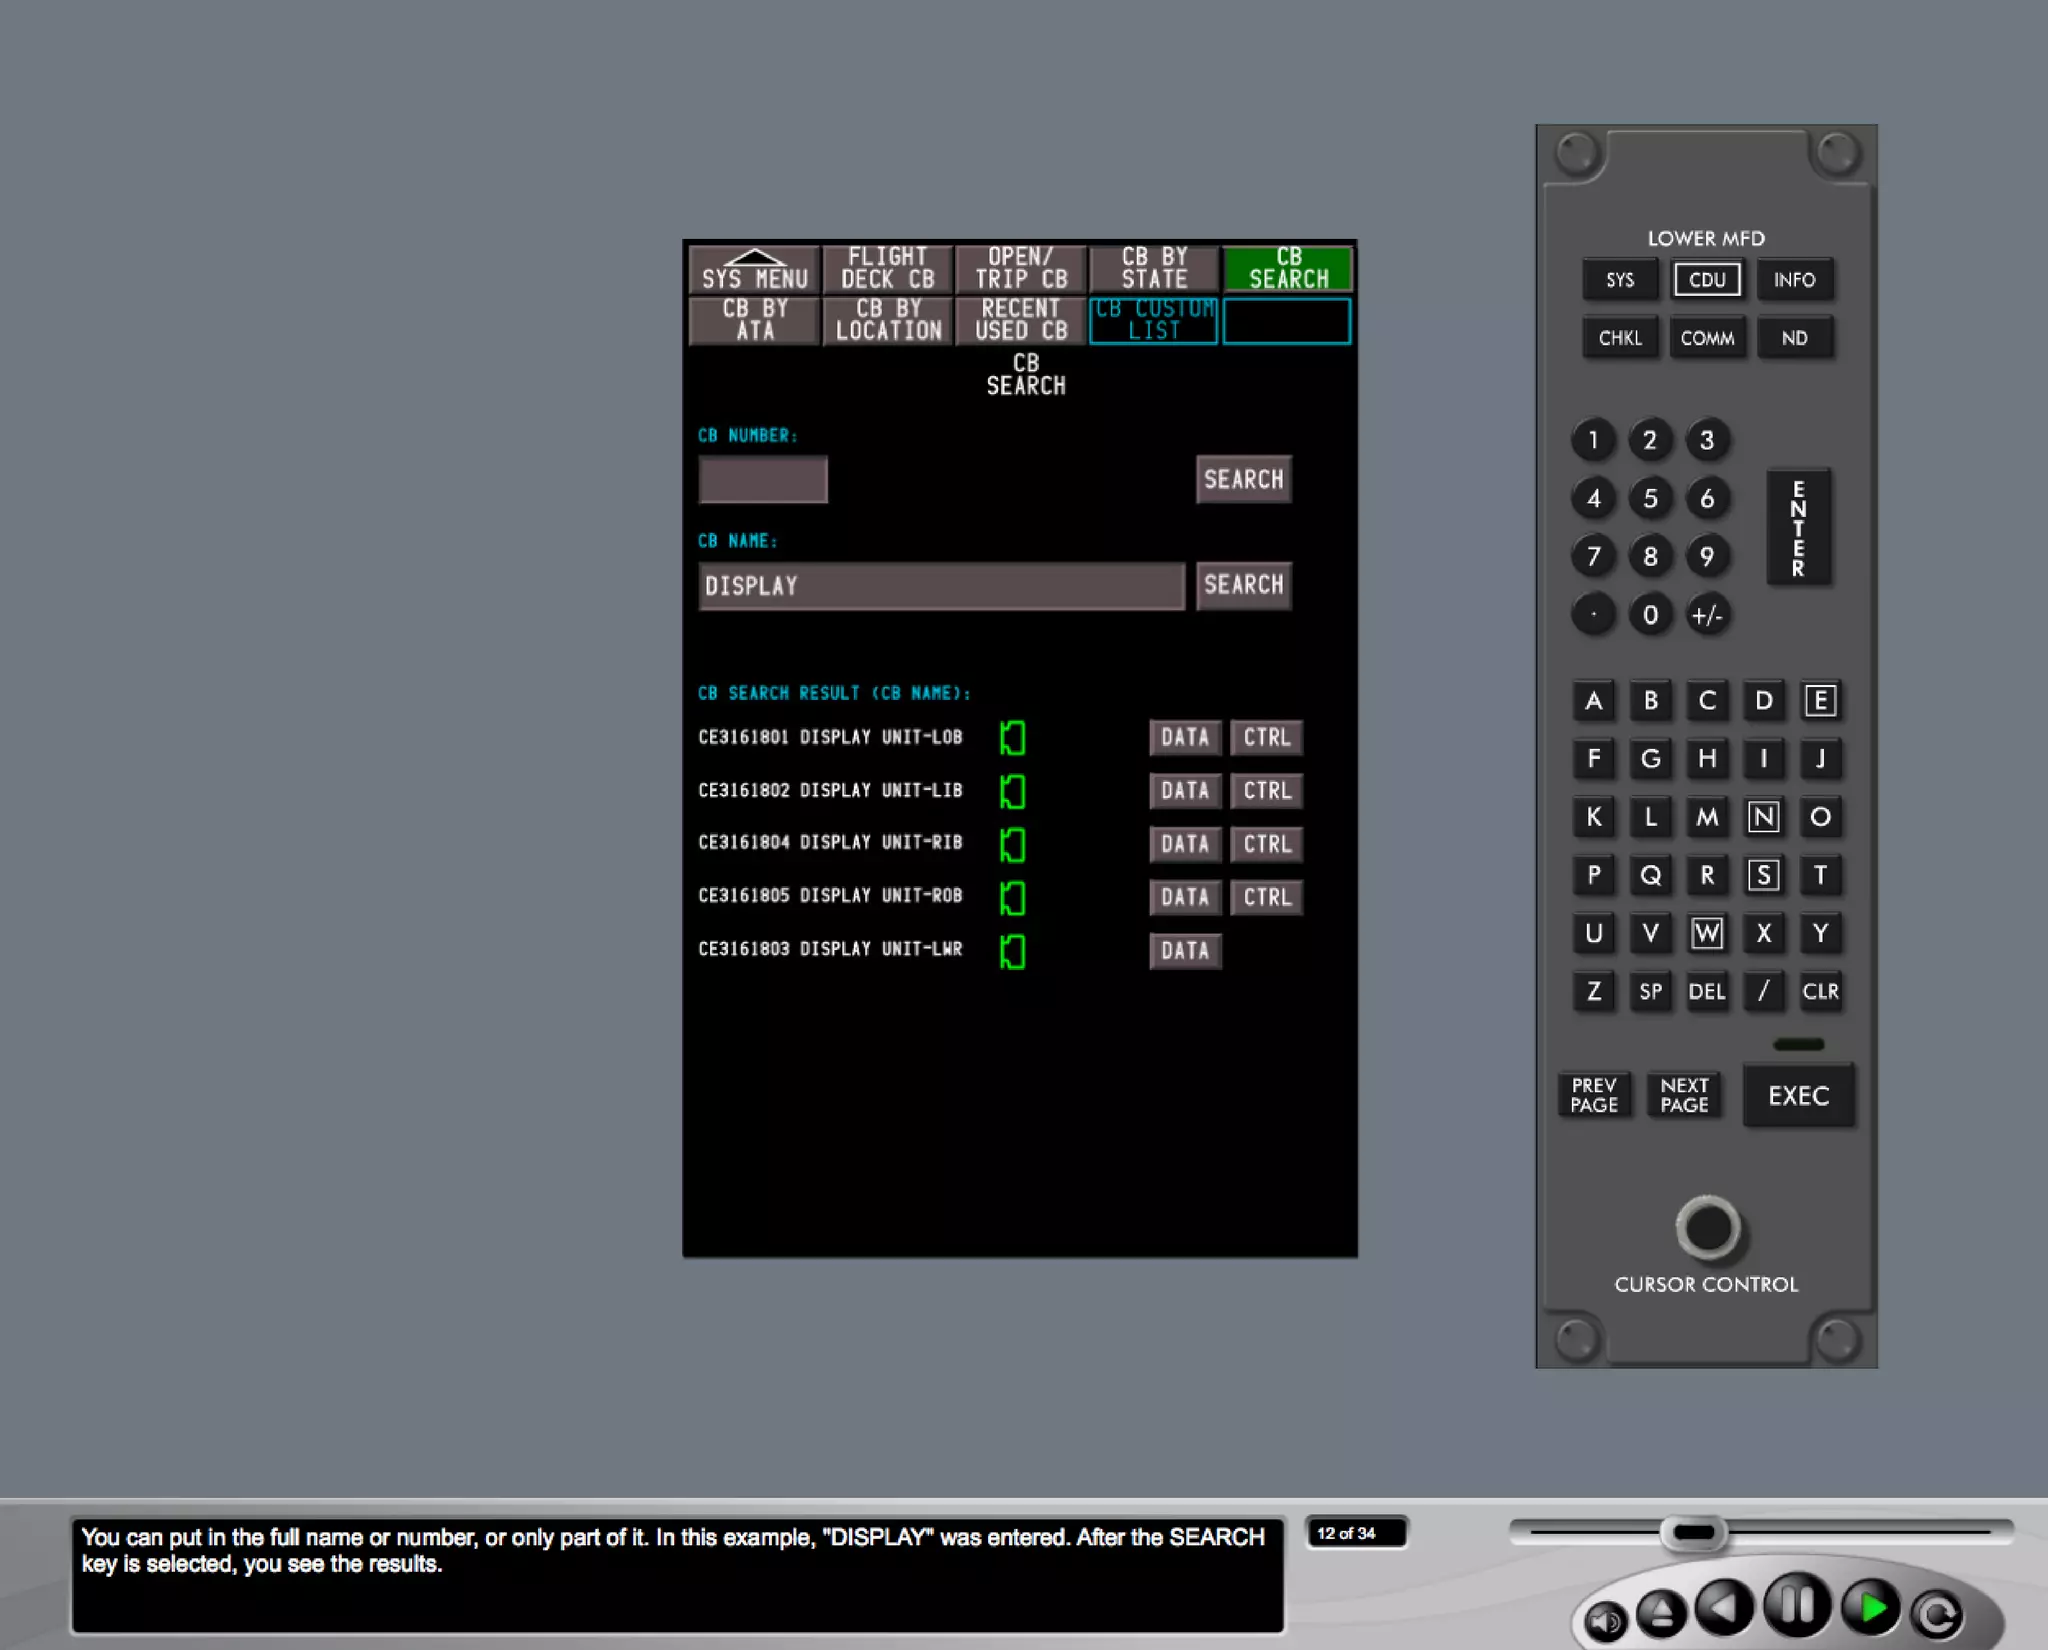Click breaker state icon for DISPLAY UNIT-LIB
The height and width of the screenshot is (1650, 2048).
click(1013, 791)
